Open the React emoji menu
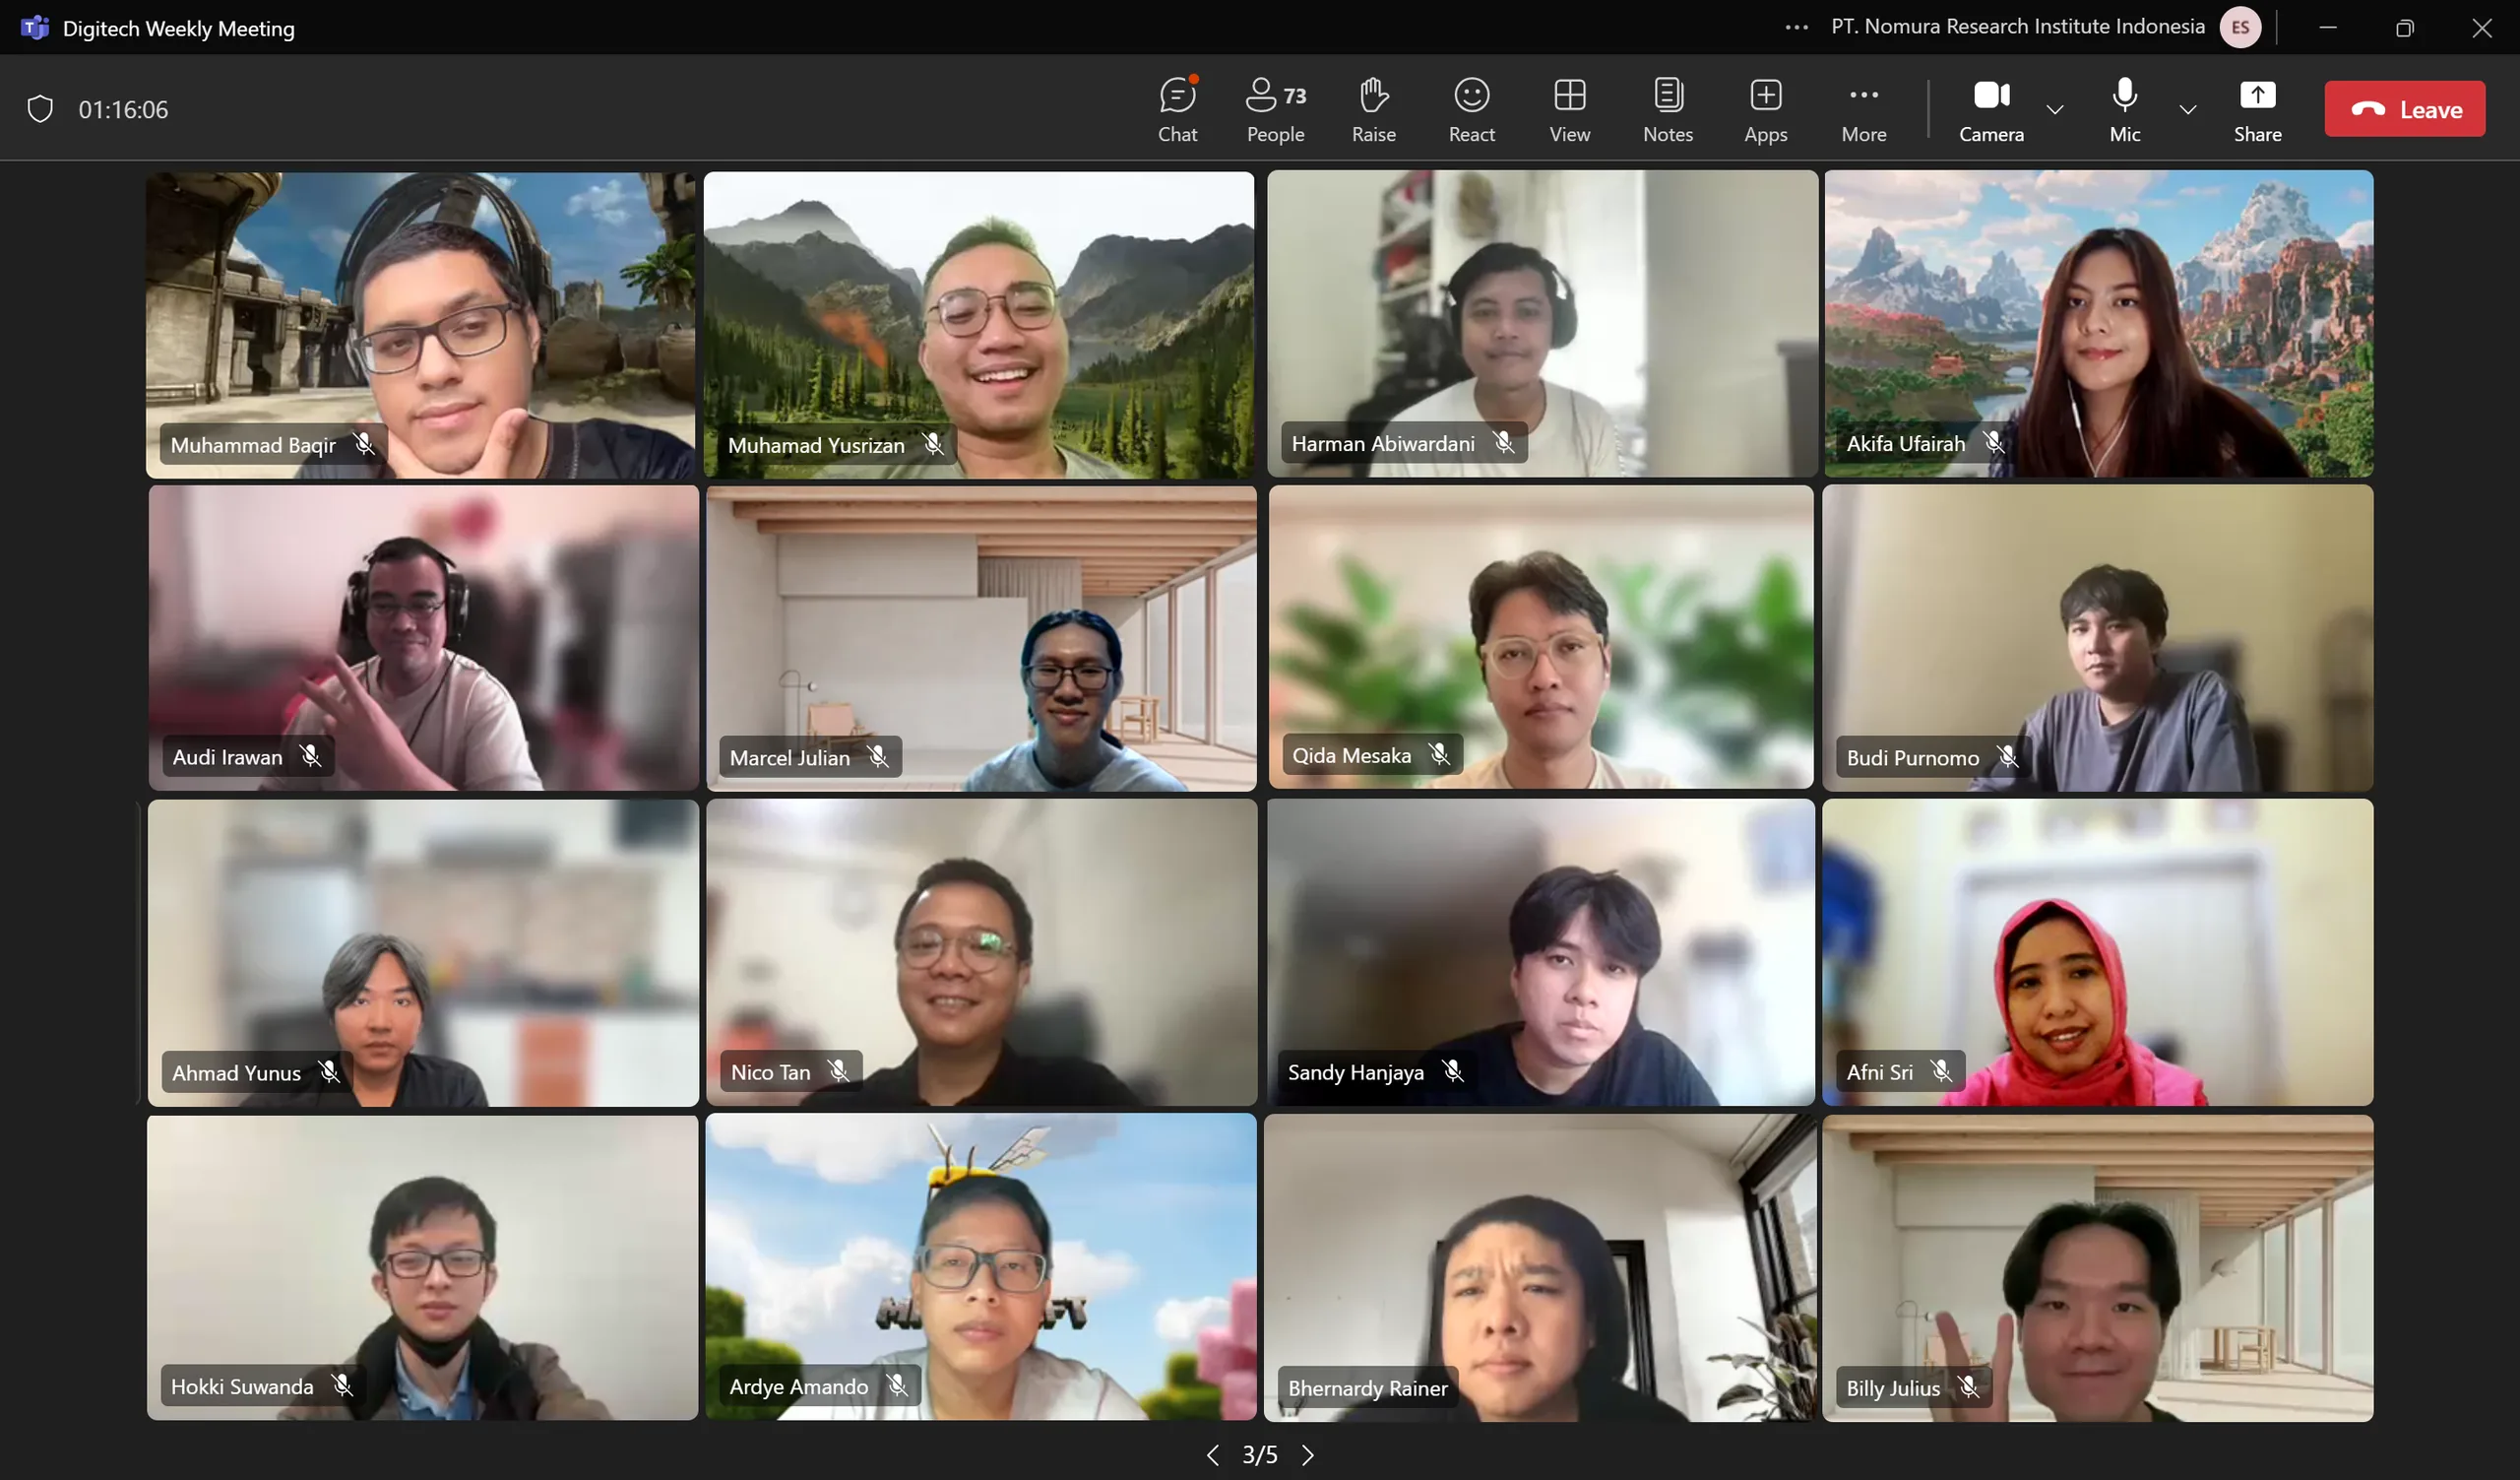 [1471, 109]
